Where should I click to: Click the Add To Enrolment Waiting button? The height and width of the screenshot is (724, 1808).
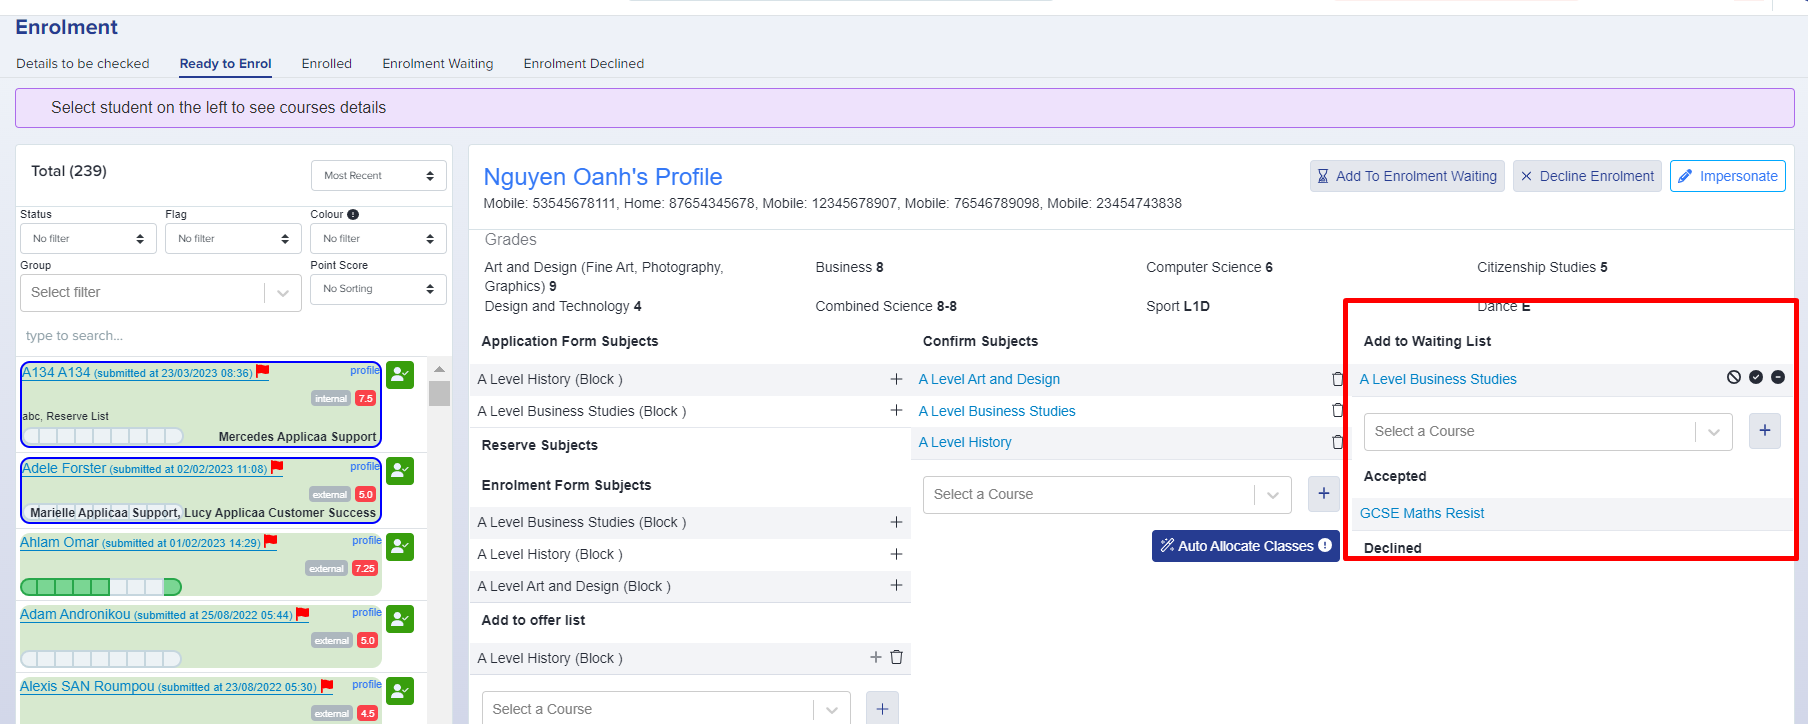[x=1407, y=176]
